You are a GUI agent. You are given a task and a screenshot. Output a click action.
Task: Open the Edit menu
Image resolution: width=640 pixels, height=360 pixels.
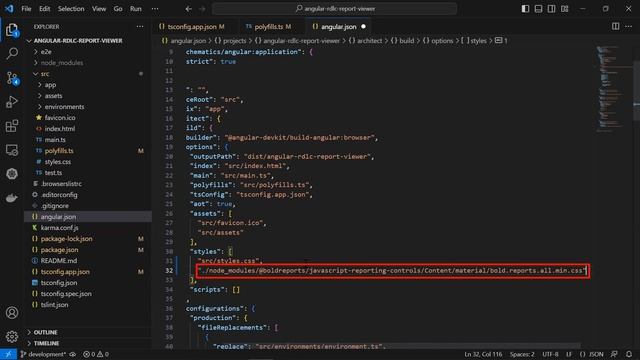(44, 9)
